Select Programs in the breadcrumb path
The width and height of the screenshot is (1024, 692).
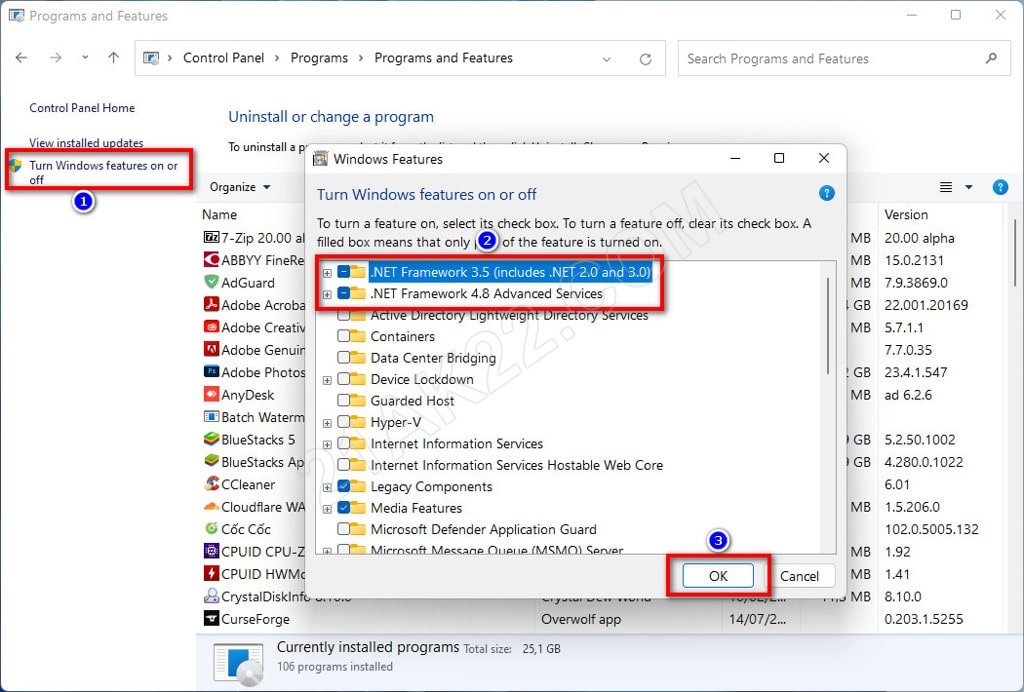coord(319,58)
